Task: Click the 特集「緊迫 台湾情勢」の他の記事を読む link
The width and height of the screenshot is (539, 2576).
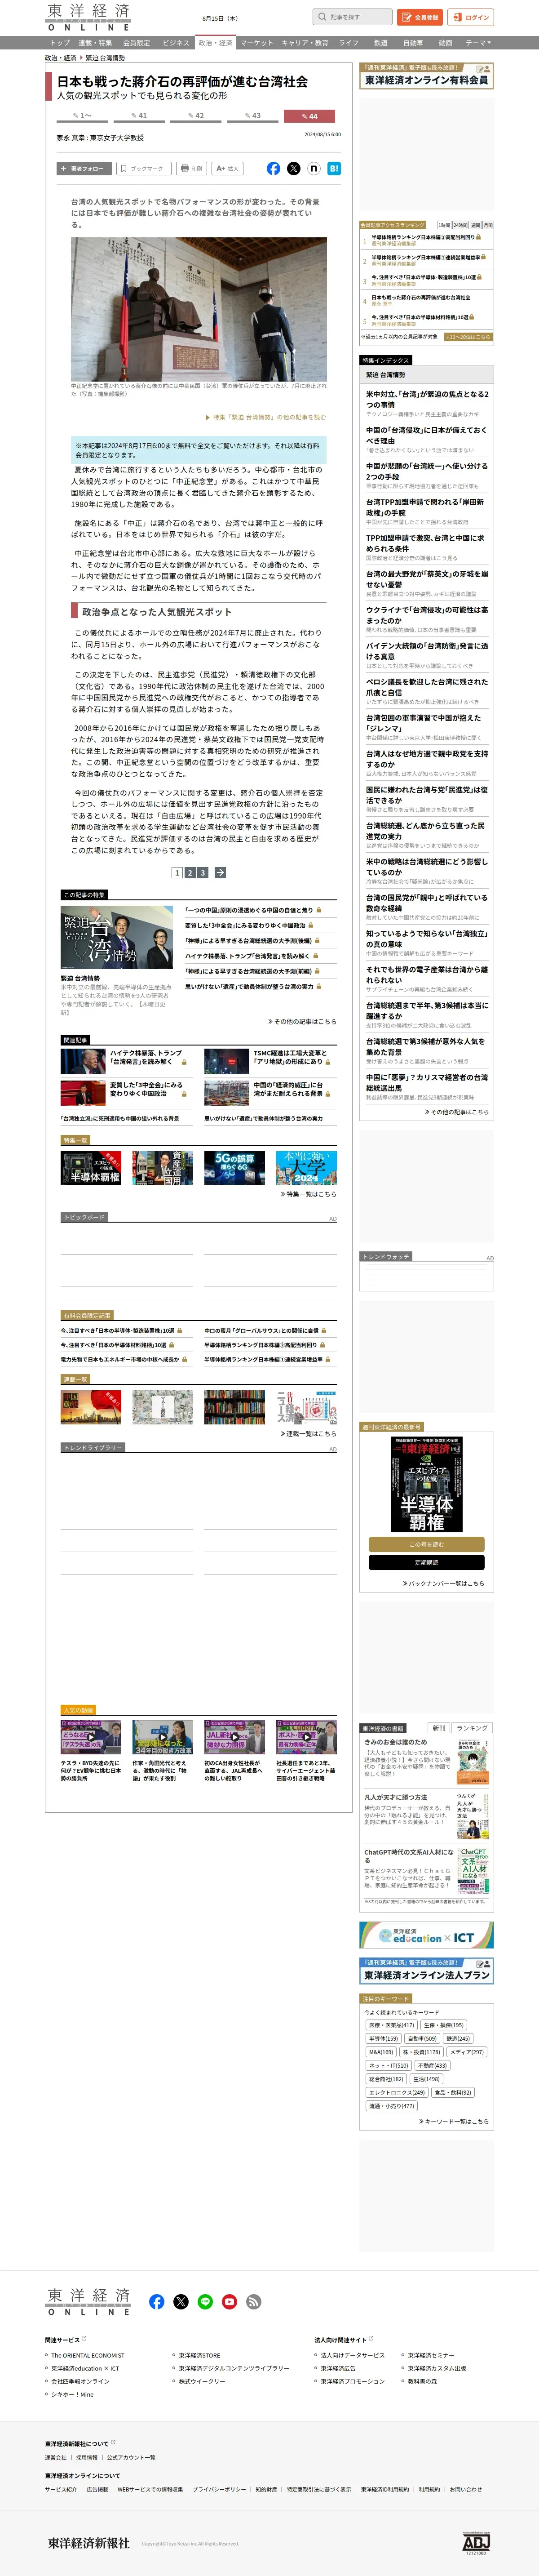Action: (266, 417)
